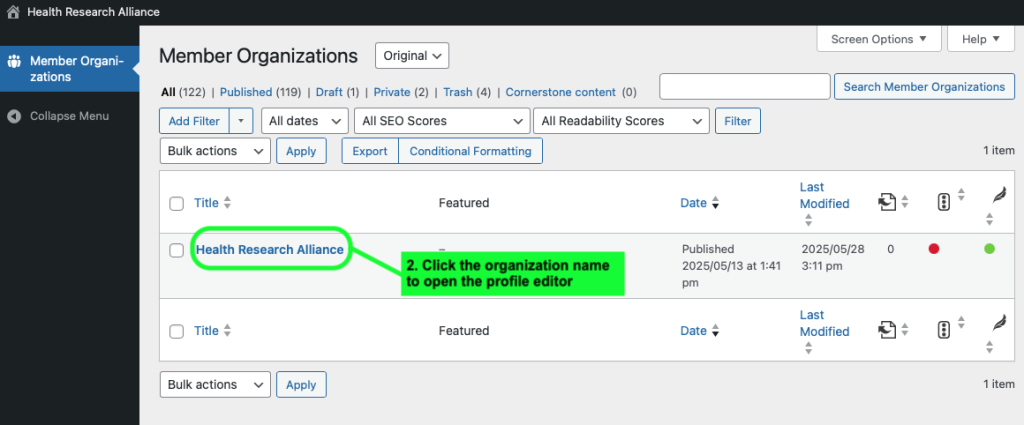Click the footer links-count icon column
Image resolution: width=1024 pixels, height=425 pixels.
[x=886, y=331]
